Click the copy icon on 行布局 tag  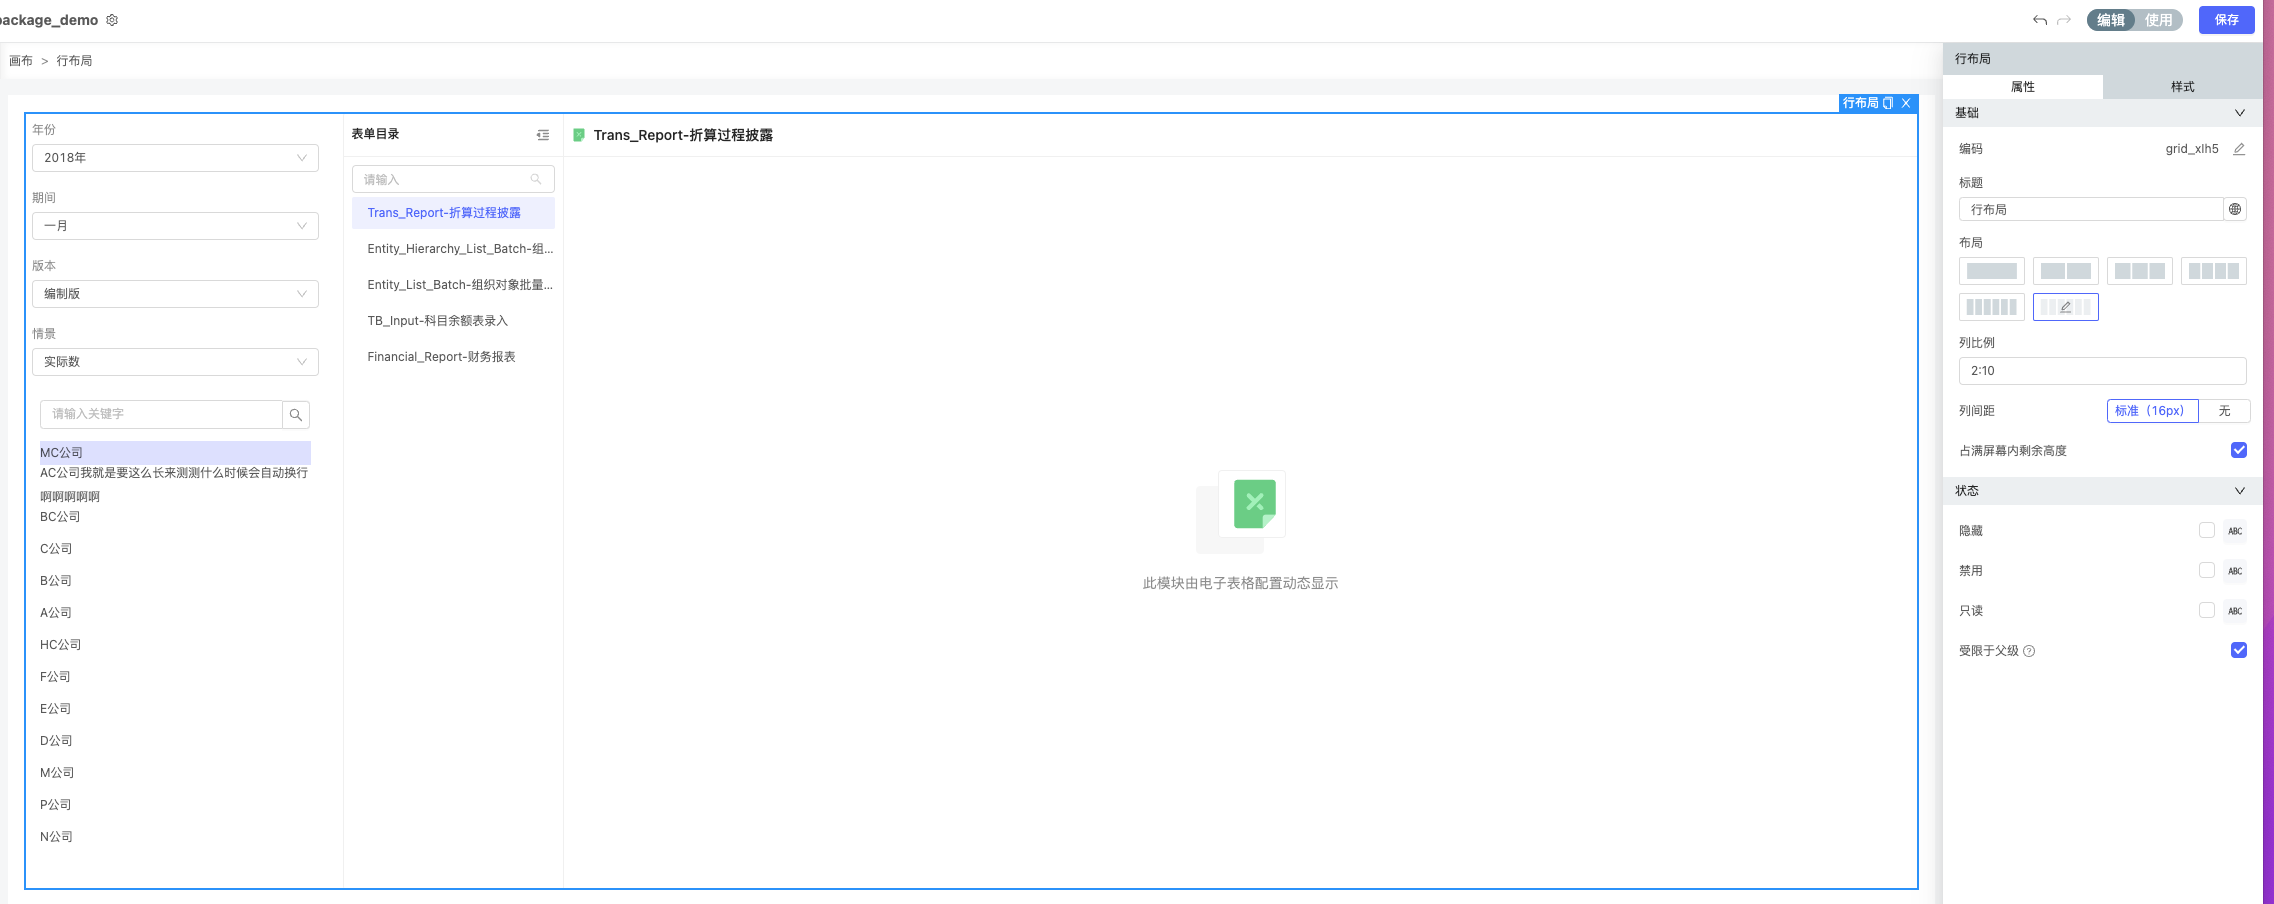1888,103
